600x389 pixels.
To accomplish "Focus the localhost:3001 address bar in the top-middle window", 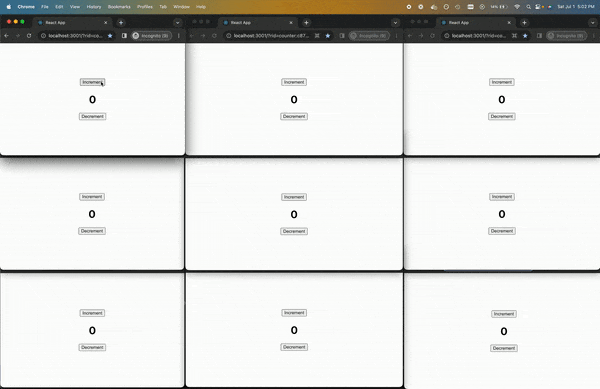I will [271, 36].
